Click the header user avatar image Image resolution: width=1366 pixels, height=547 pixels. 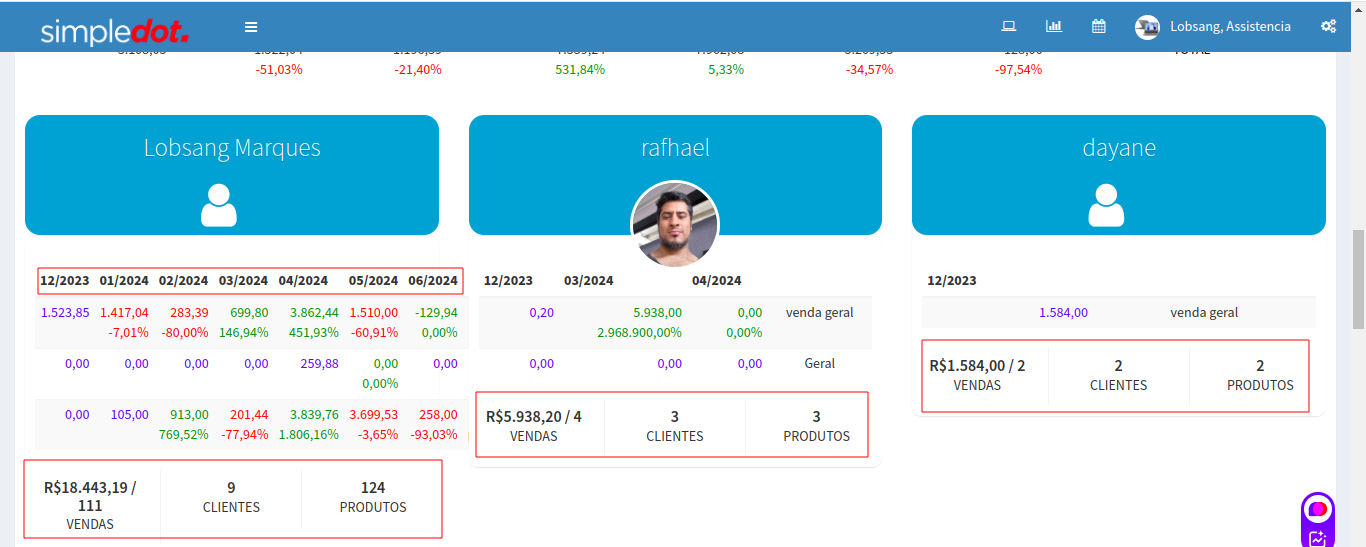click(x=1147, y=27)
